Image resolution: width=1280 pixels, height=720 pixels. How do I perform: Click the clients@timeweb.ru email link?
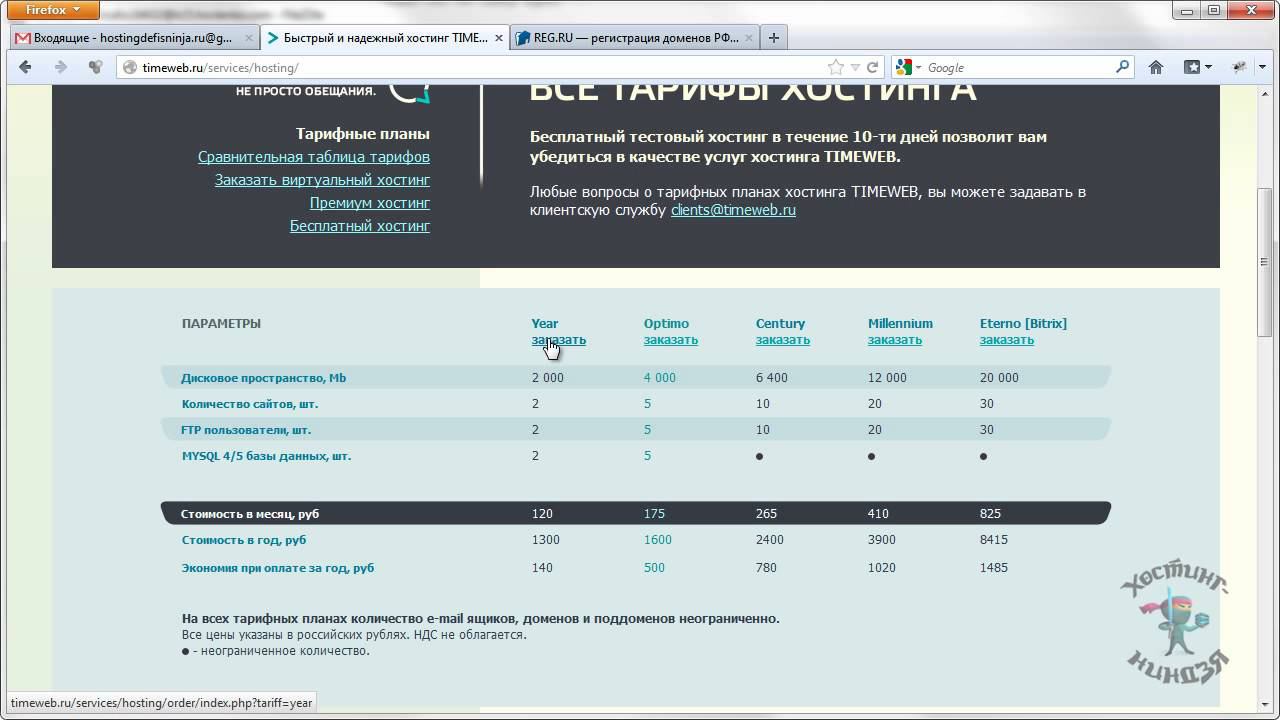(733, 210)
